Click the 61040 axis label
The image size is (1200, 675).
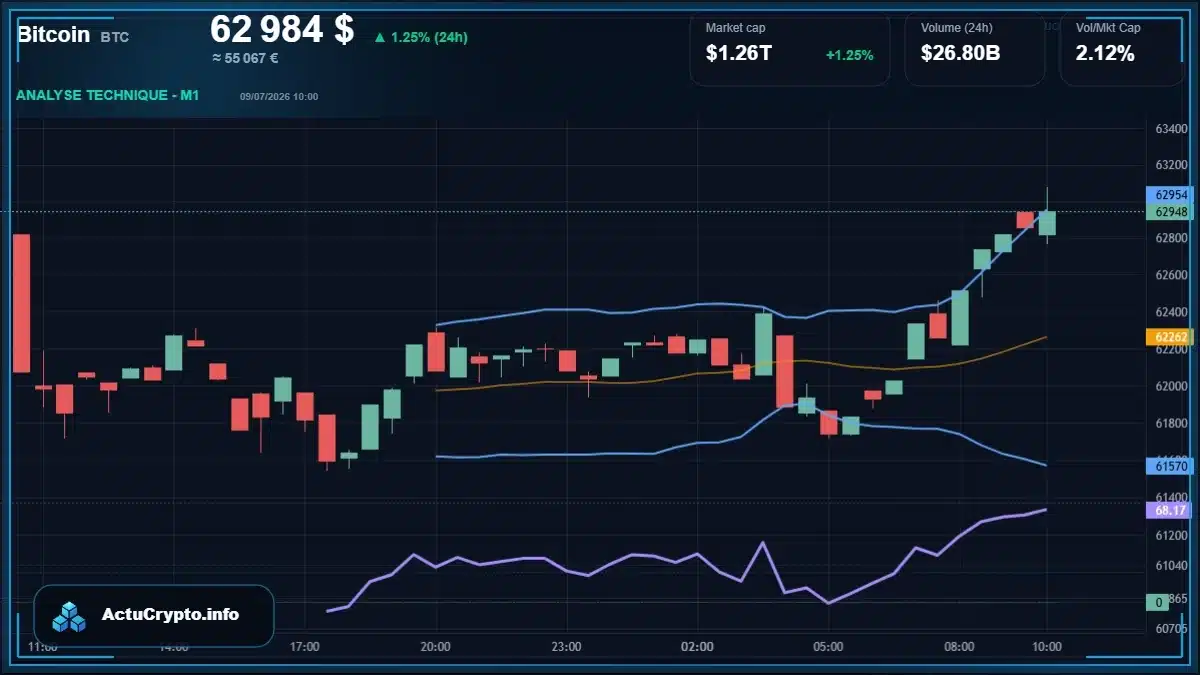pyautogui.click(x=1170, y=566)
